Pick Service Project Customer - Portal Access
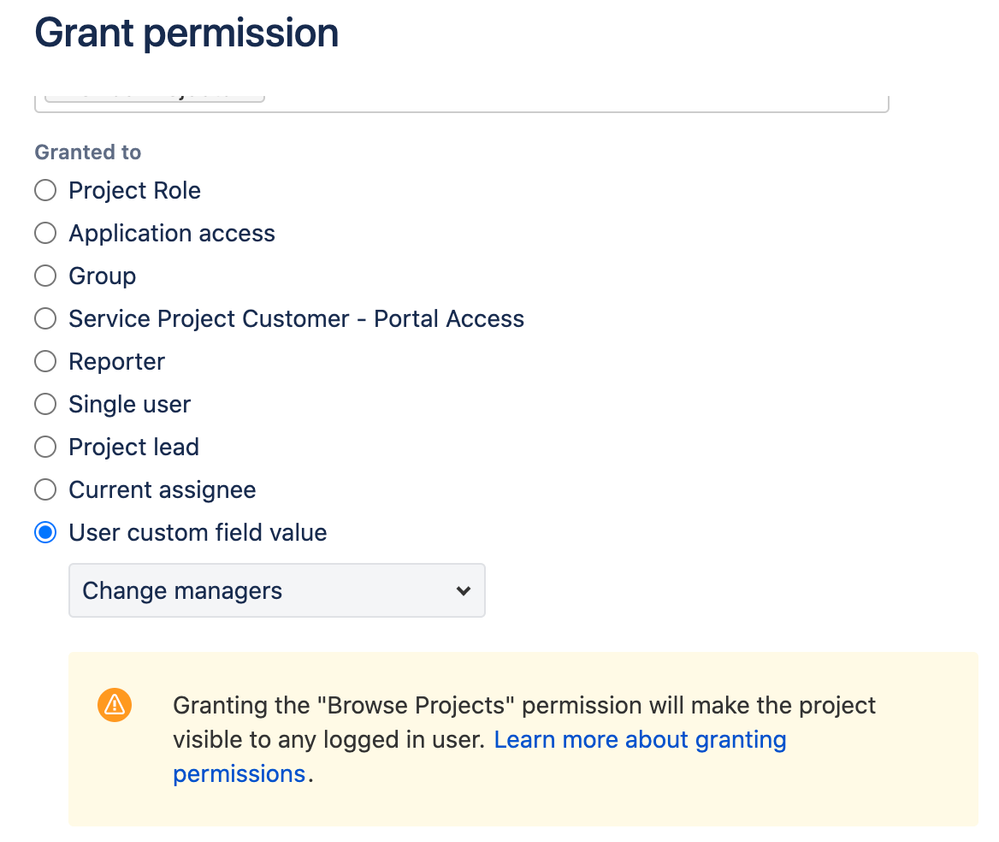The height and width of the screenshot is (842, 999). (x=45, y=318)
